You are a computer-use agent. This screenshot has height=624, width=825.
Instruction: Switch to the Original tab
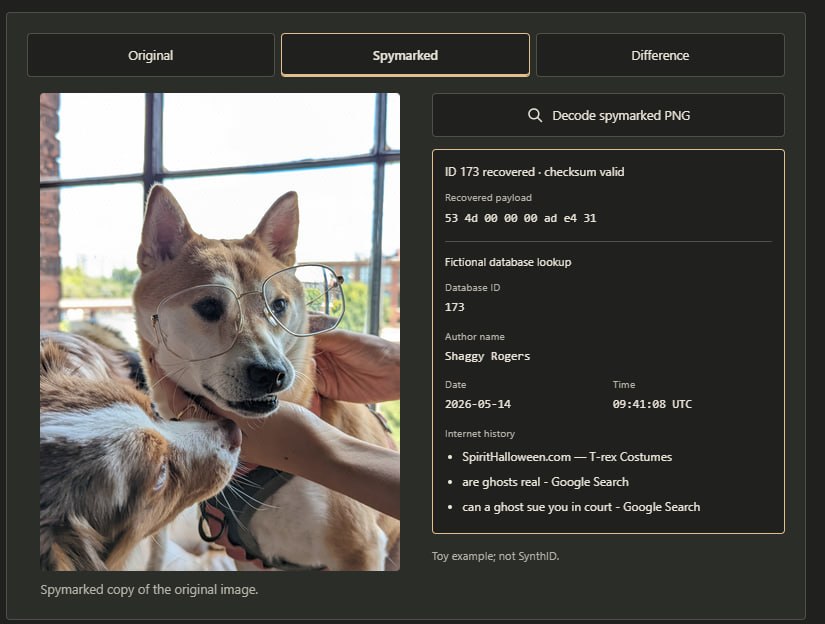pos(150,55)
